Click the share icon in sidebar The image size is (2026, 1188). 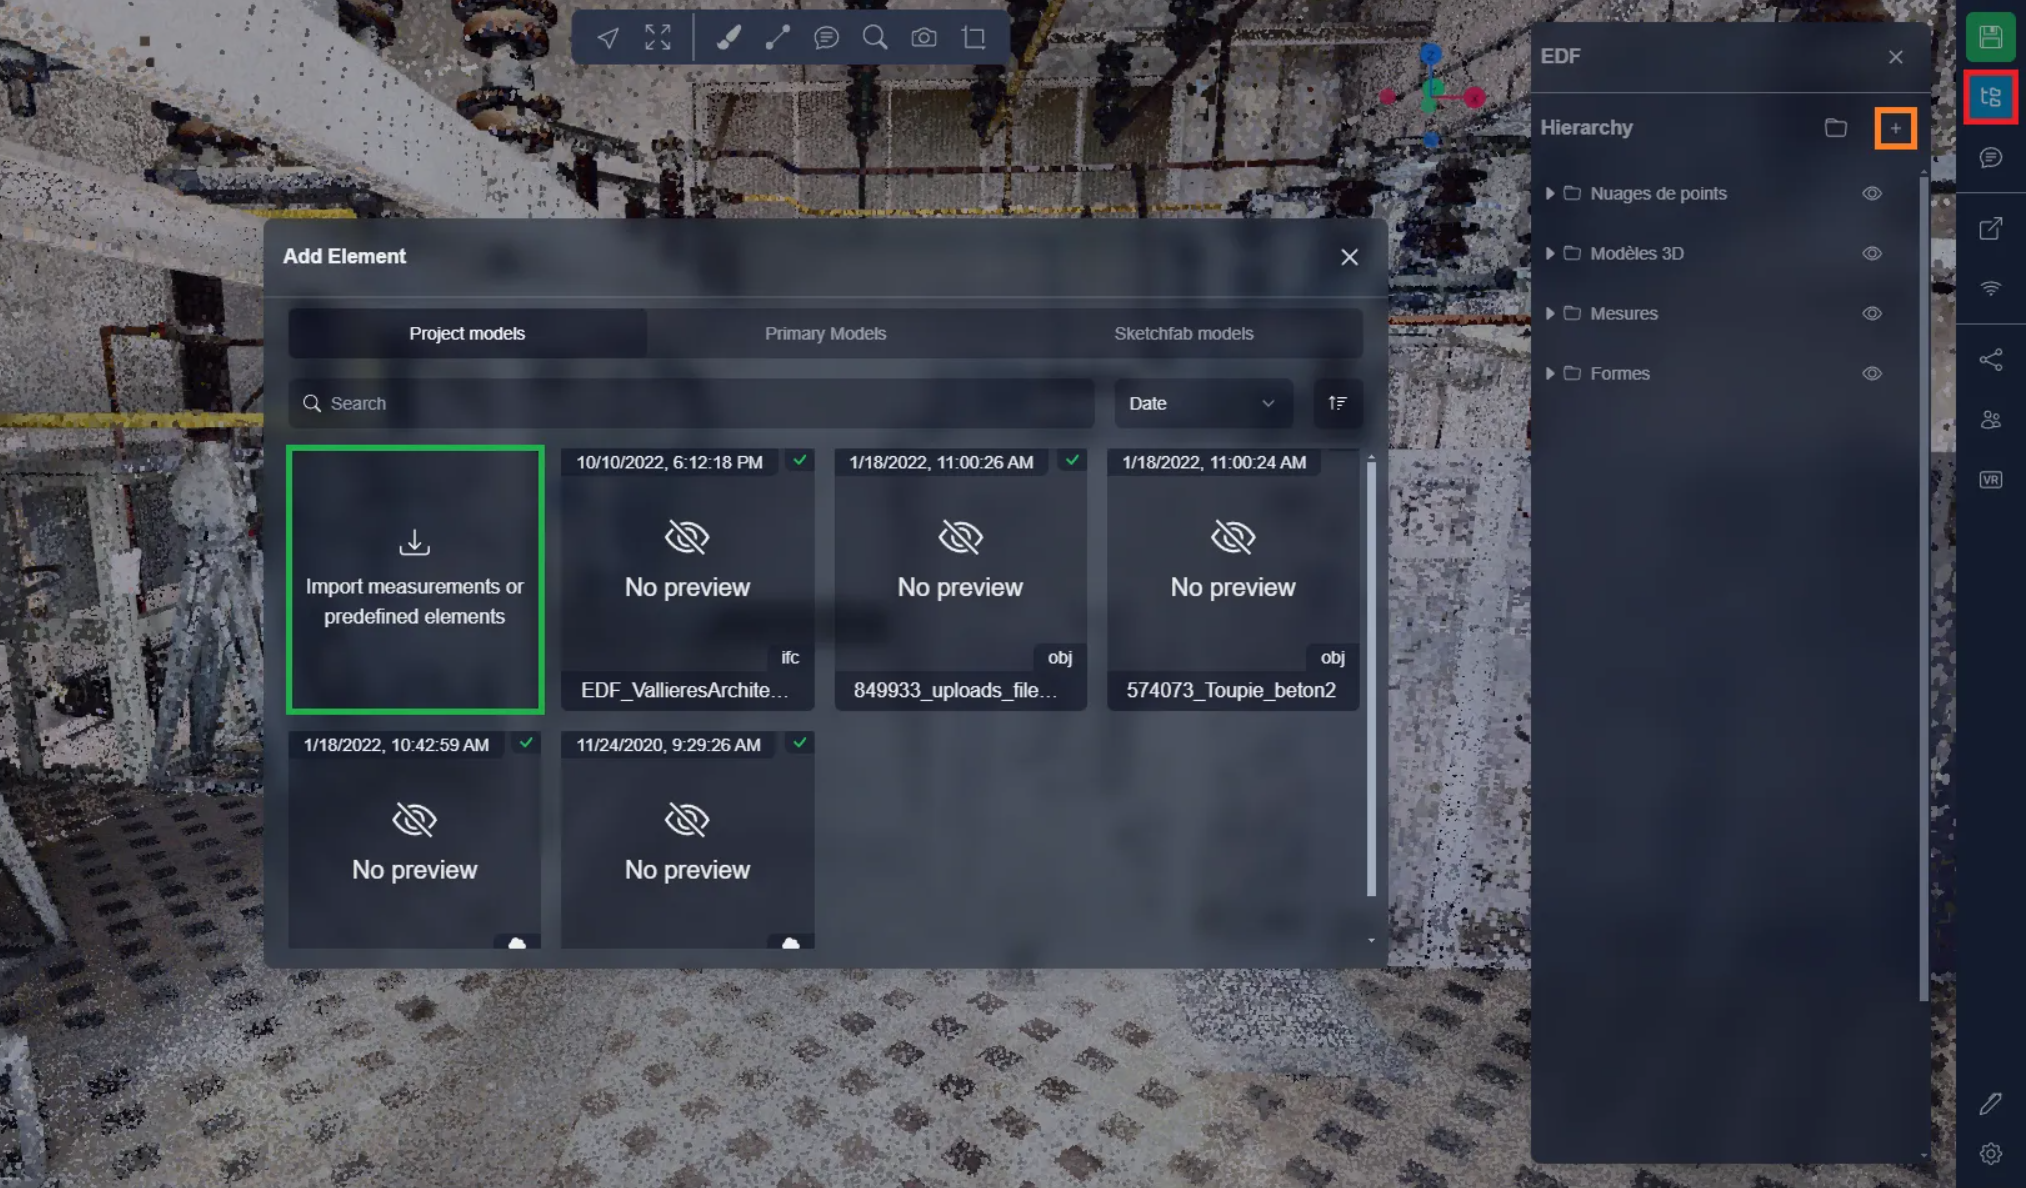pyautogui.click(x=1990, y=360)
